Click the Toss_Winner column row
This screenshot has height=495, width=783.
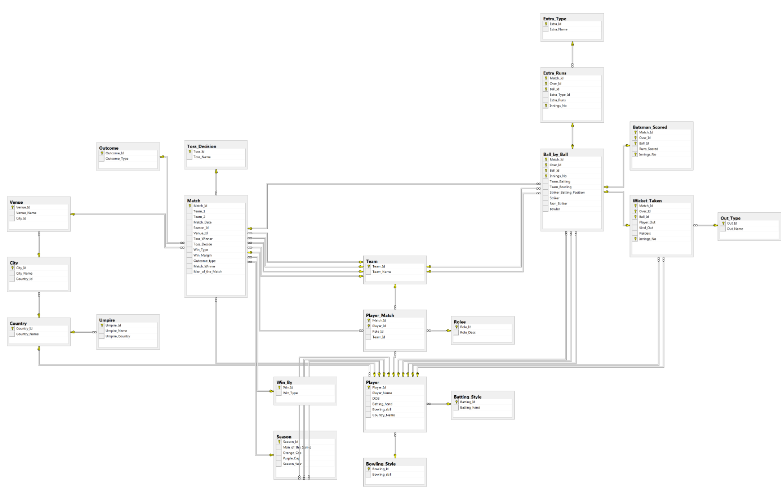click(x=216, y=239)
